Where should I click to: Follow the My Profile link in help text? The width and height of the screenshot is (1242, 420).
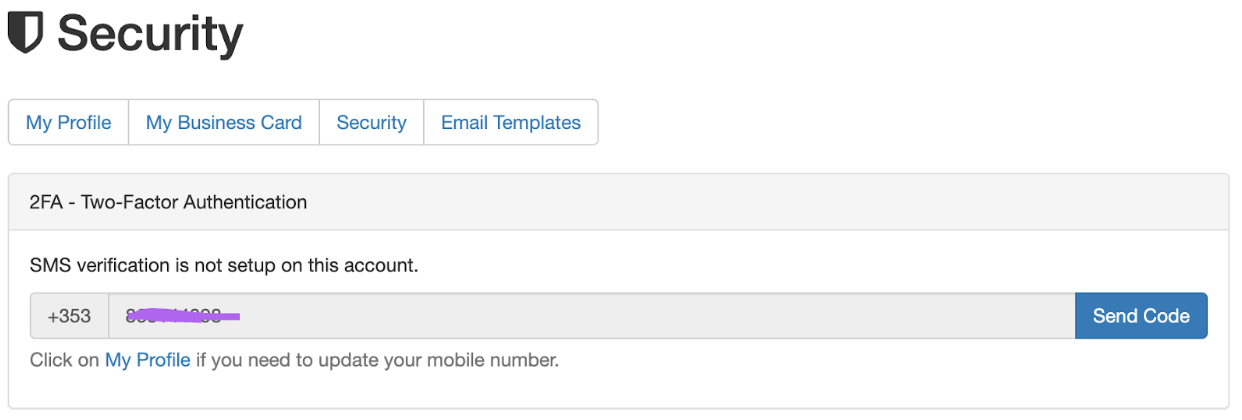click(147, 360)
